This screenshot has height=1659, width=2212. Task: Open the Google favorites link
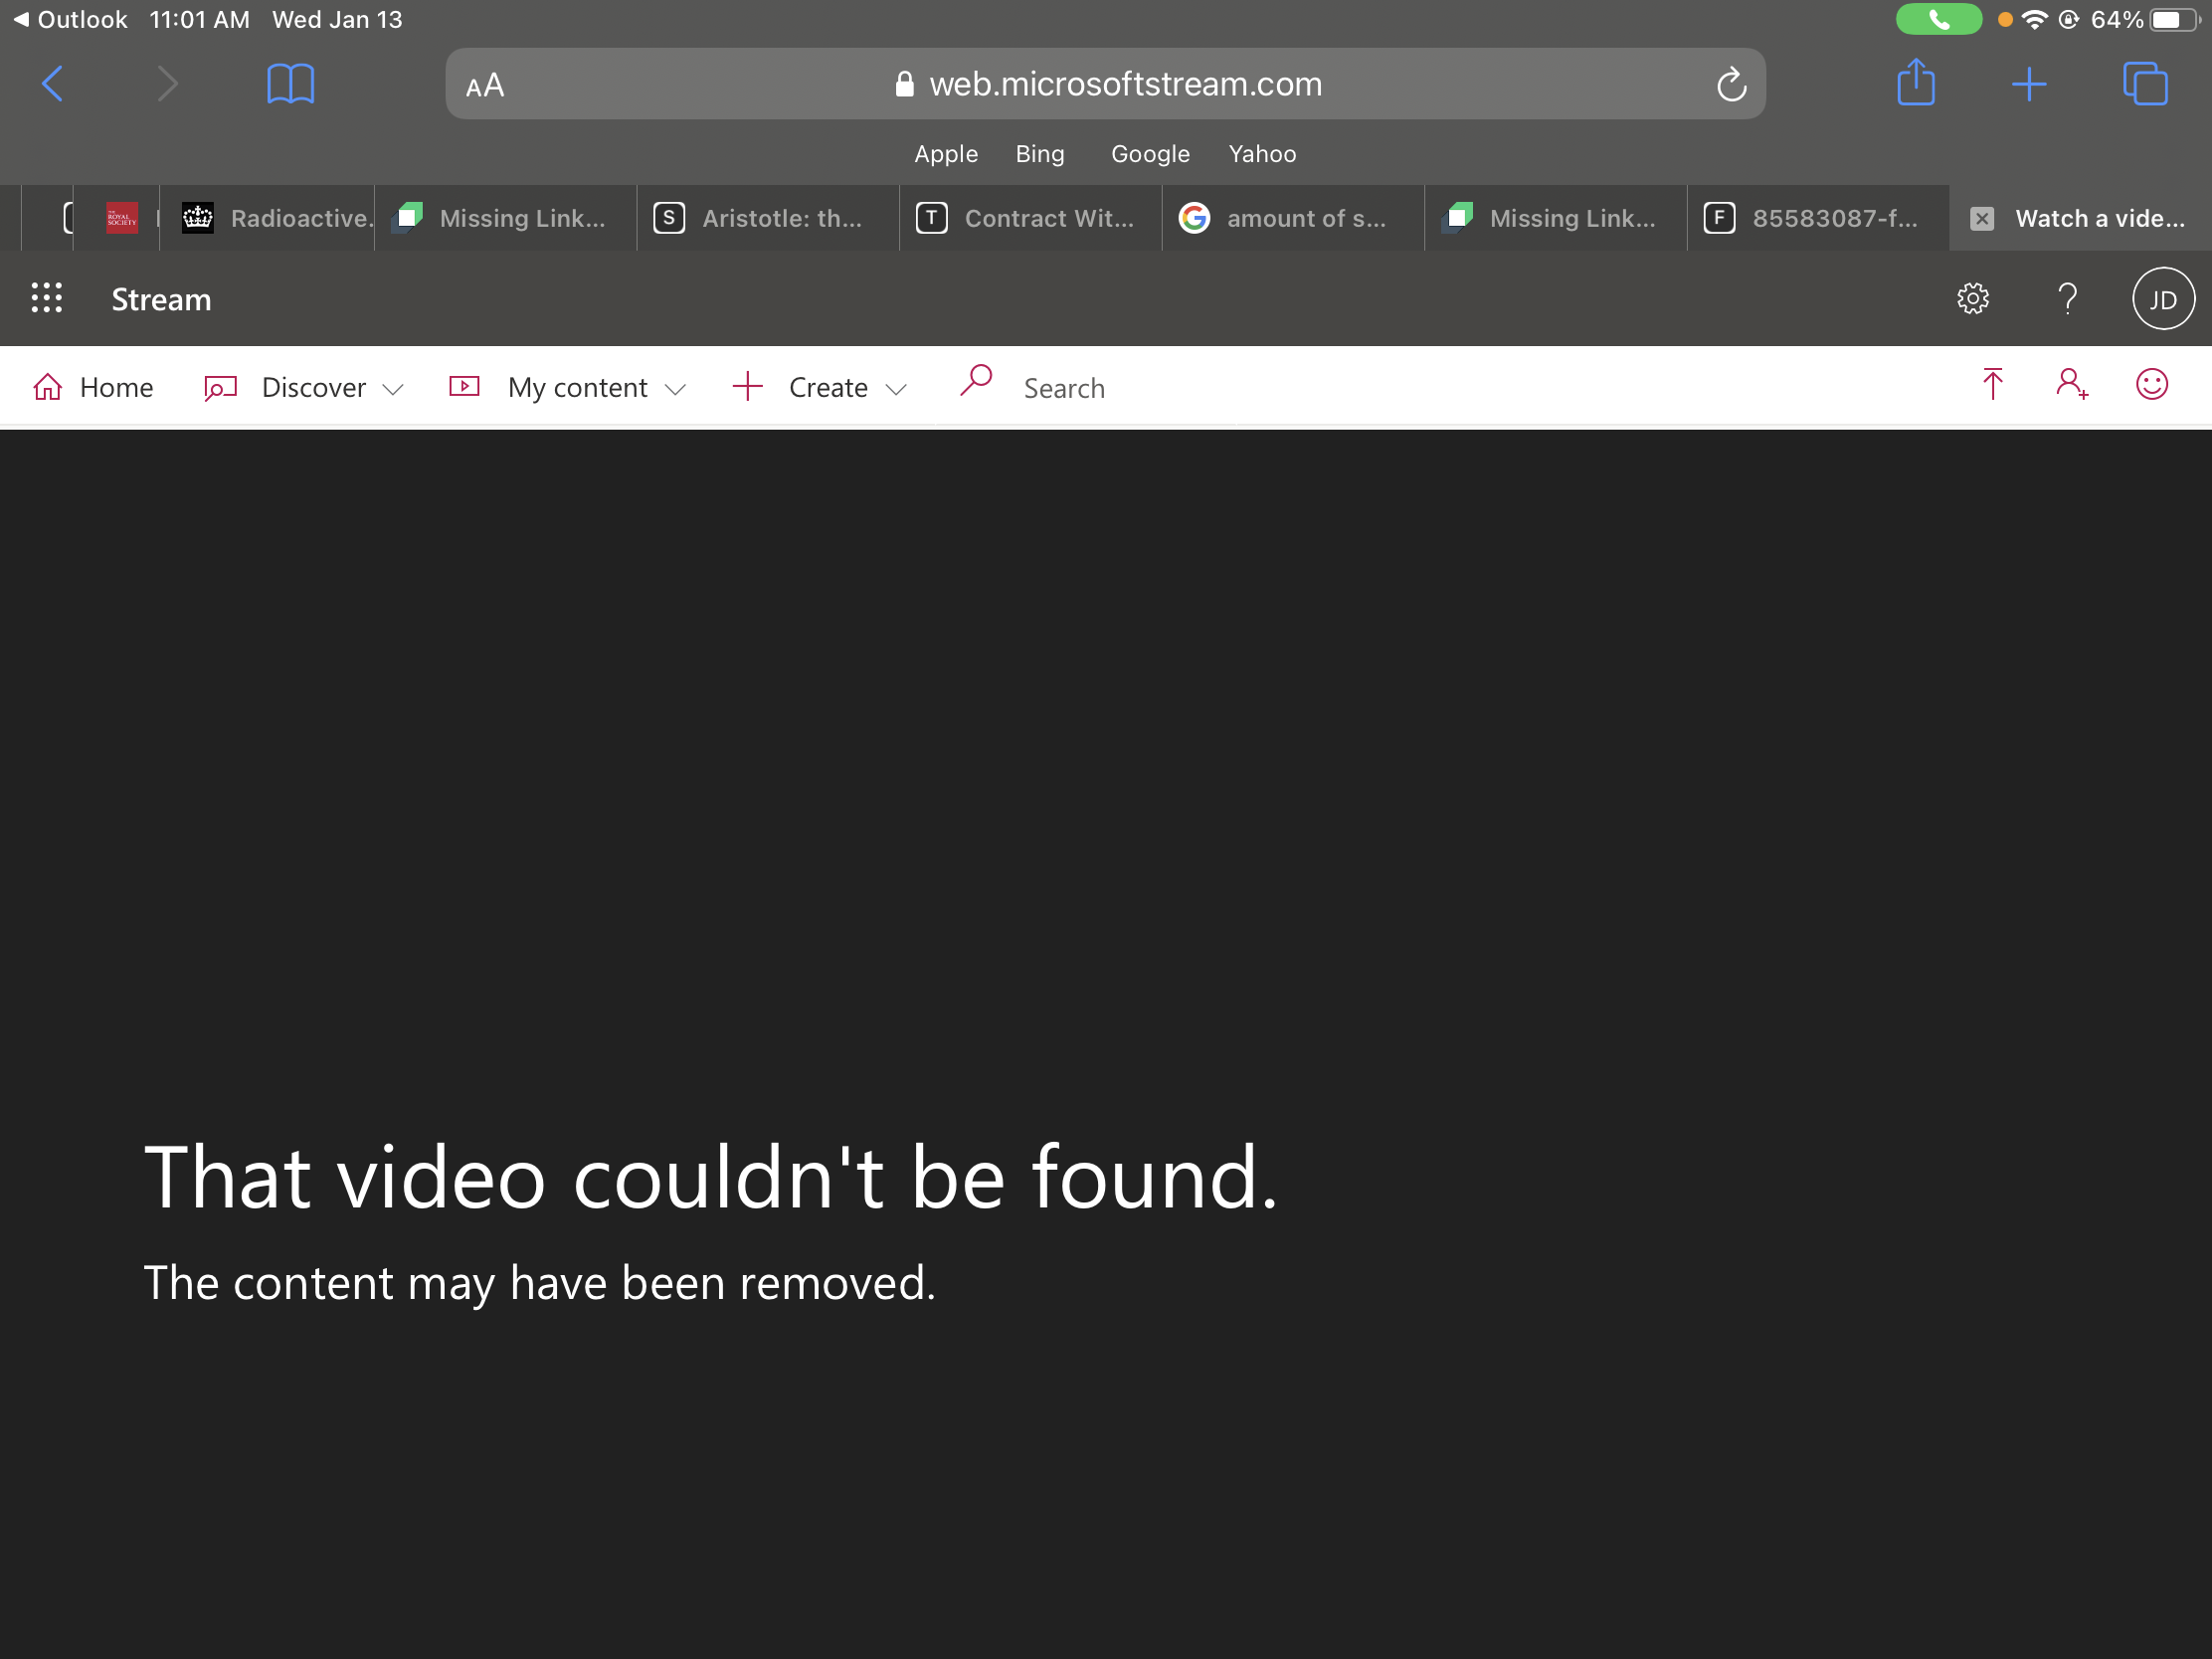(1150, 154)
